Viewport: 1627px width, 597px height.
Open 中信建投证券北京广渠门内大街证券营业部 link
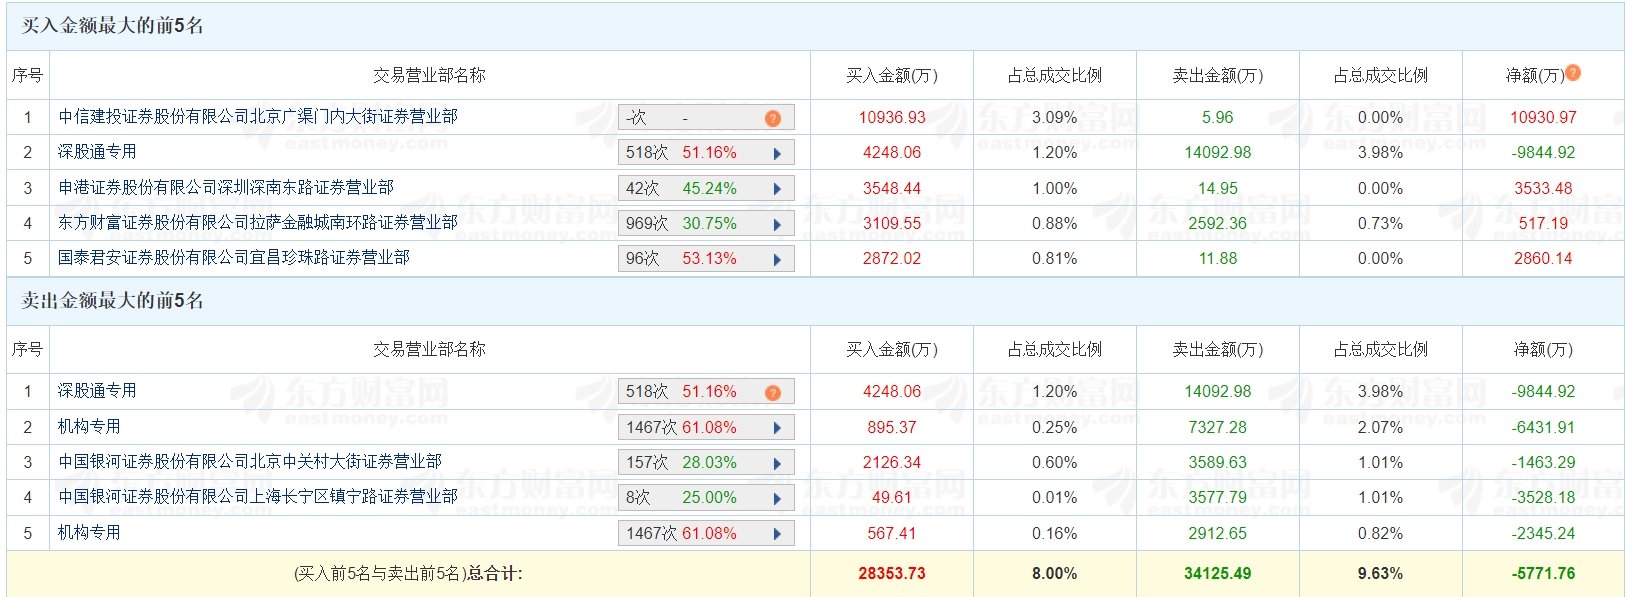click(258, 117)
